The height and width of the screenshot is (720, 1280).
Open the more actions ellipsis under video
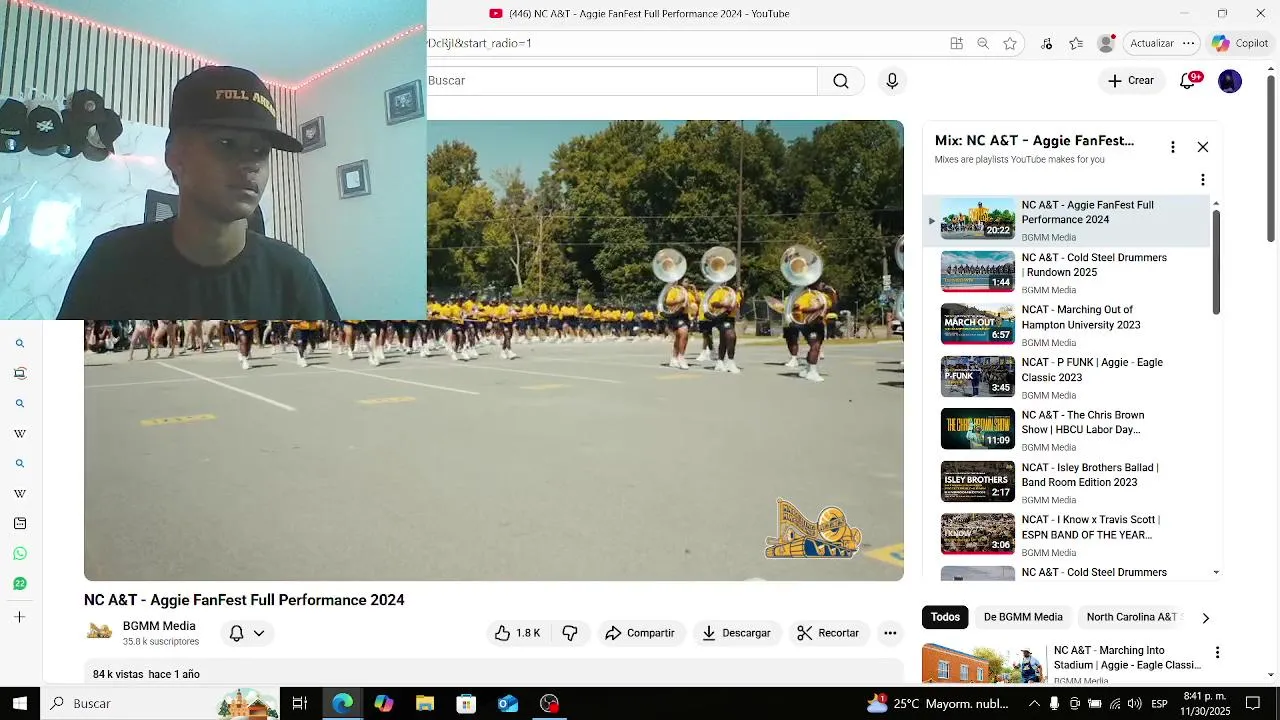[x=890, y=633]
